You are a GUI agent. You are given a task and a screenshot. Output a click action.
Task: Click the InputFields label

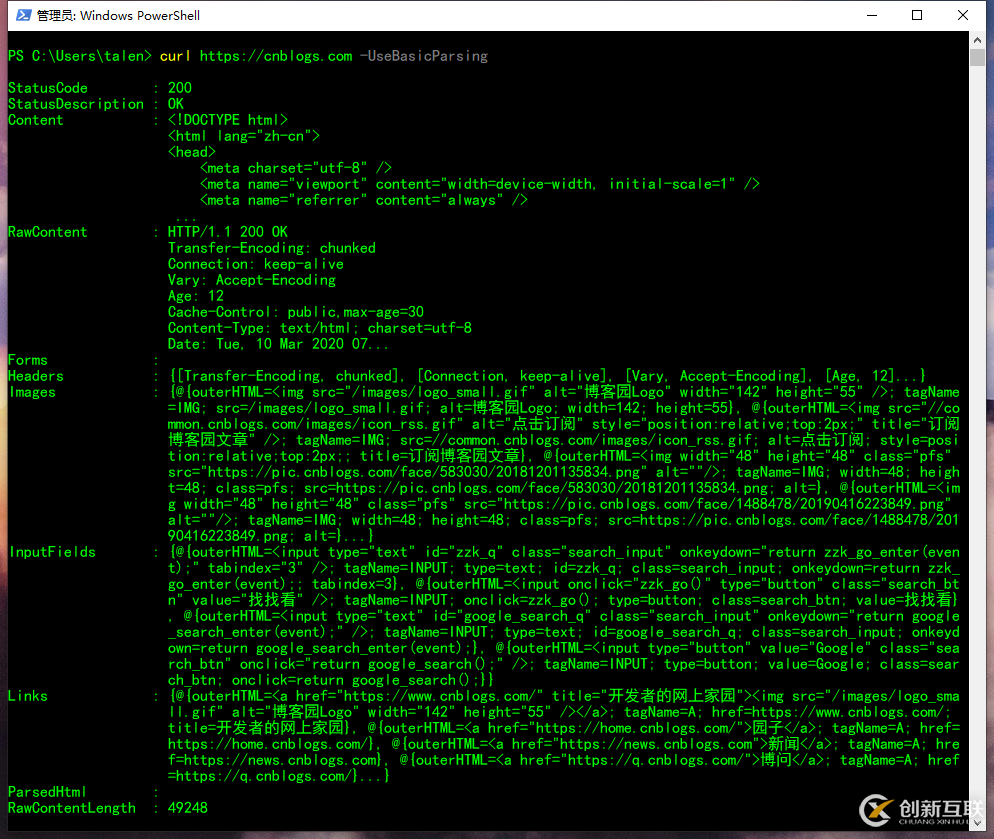[x=52, y=552]
